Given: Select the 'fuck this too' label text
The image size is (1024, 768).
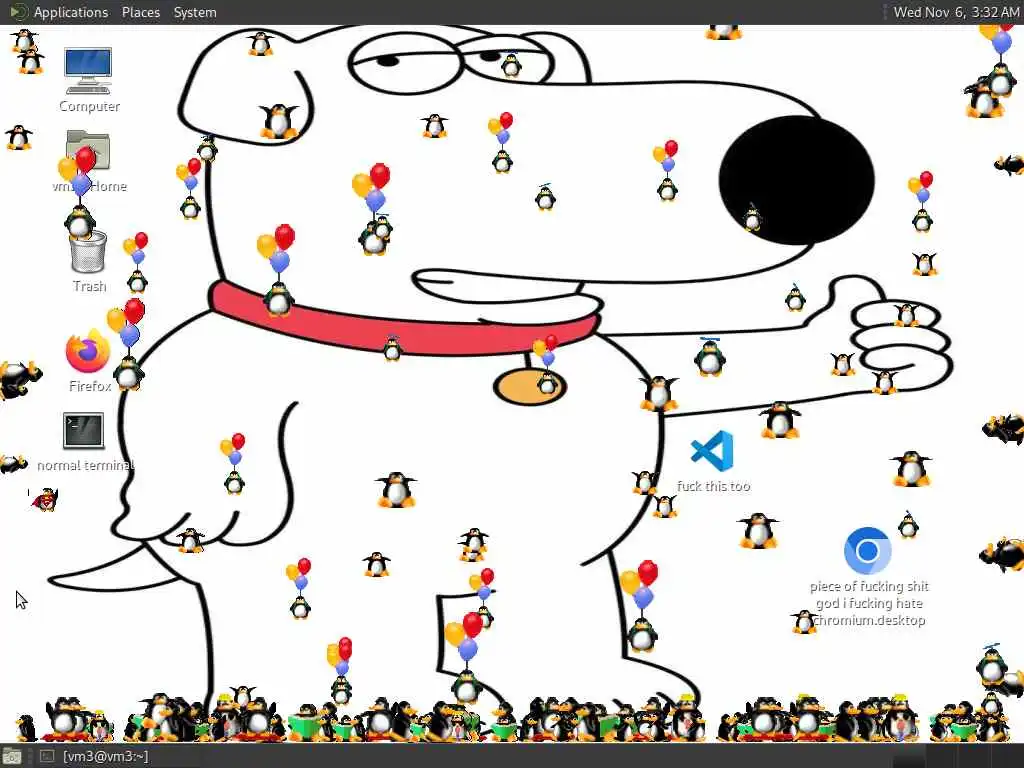Looking at the screenshot, I should tap(713, 486).
